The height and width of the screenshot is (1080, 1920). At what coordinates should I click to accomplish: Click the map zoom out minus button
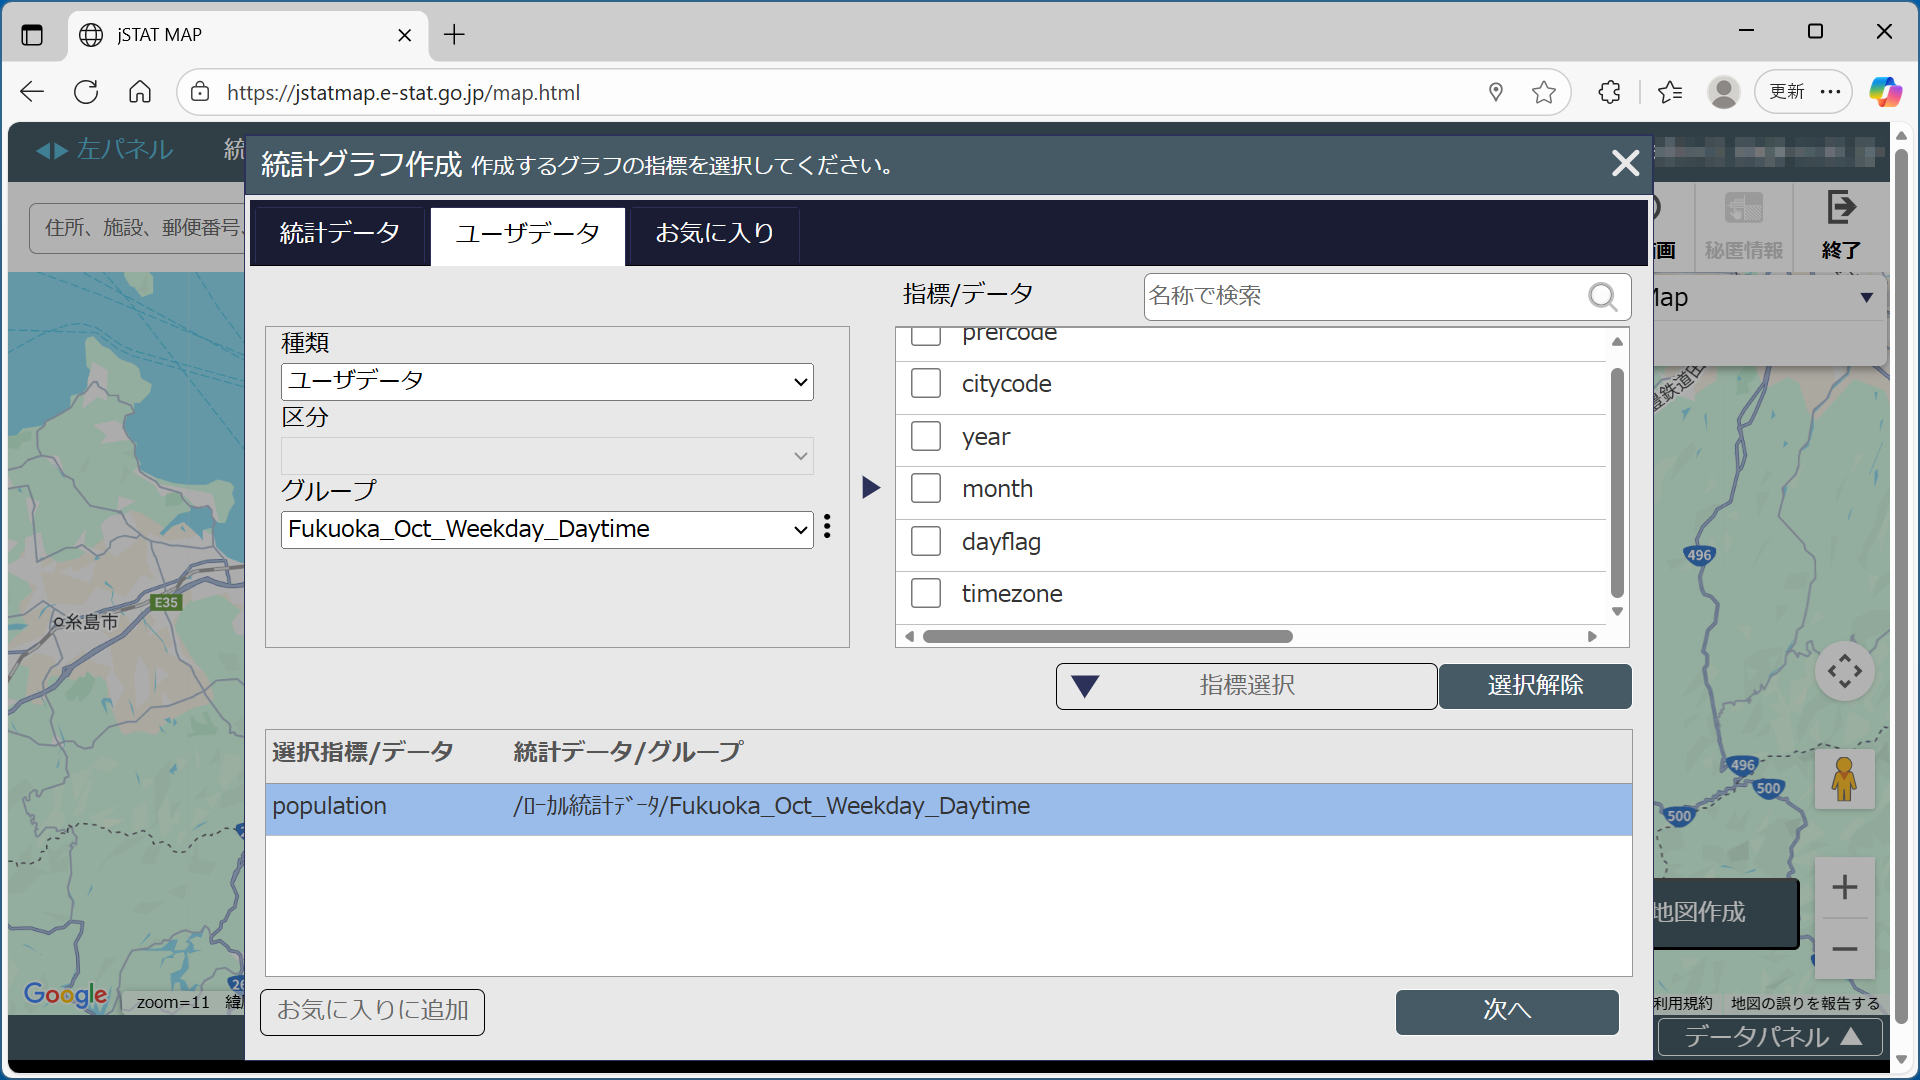pos(1844,949)
